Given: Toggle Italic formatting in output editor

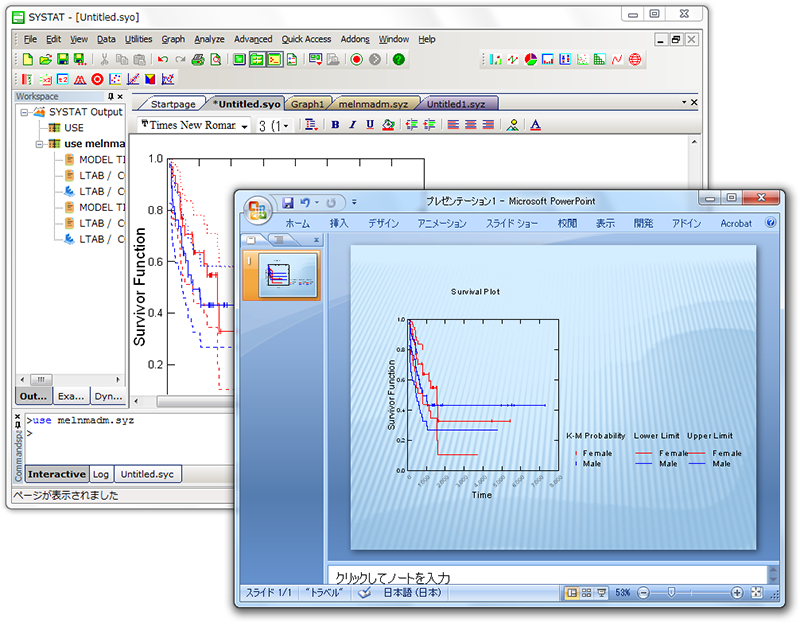Looking at the screenshot, I should tap(352, 125).
